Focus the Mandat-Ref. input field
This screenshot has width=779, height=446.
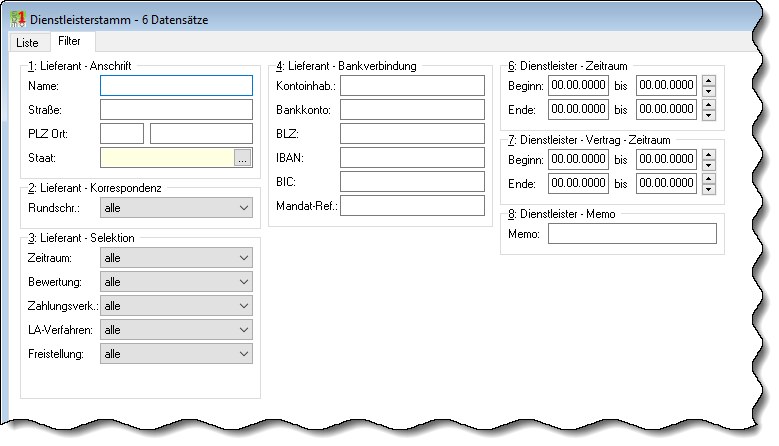[412, 205]
